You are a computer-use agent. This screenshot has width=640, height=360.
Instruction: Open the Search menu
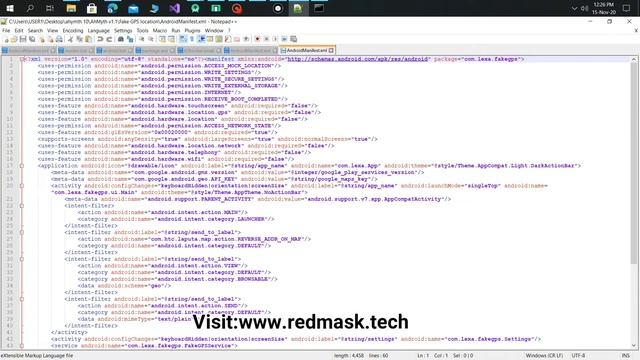(x=35, y=31)
